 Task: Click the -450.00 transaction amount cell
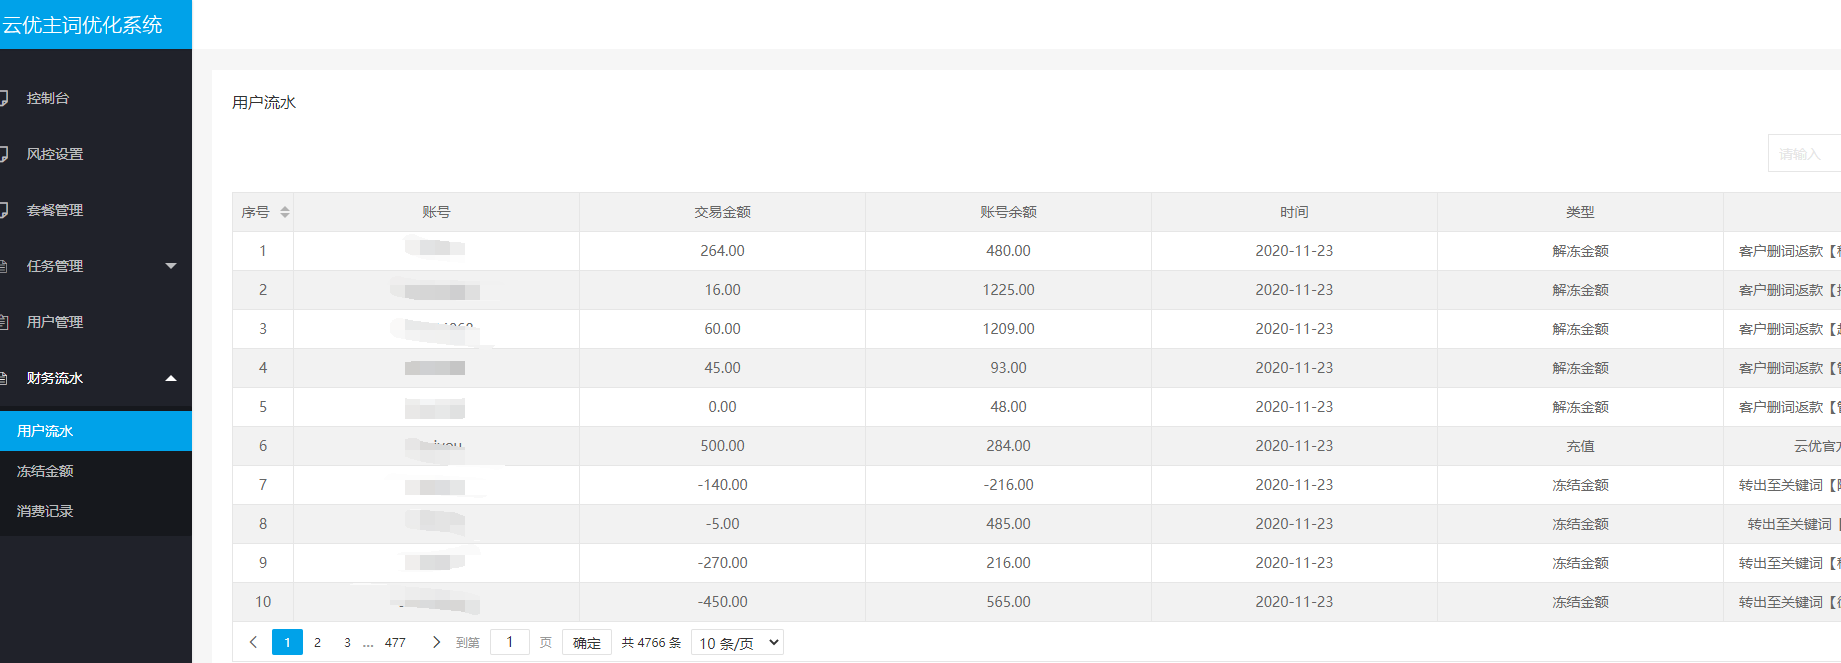(722, 602)
